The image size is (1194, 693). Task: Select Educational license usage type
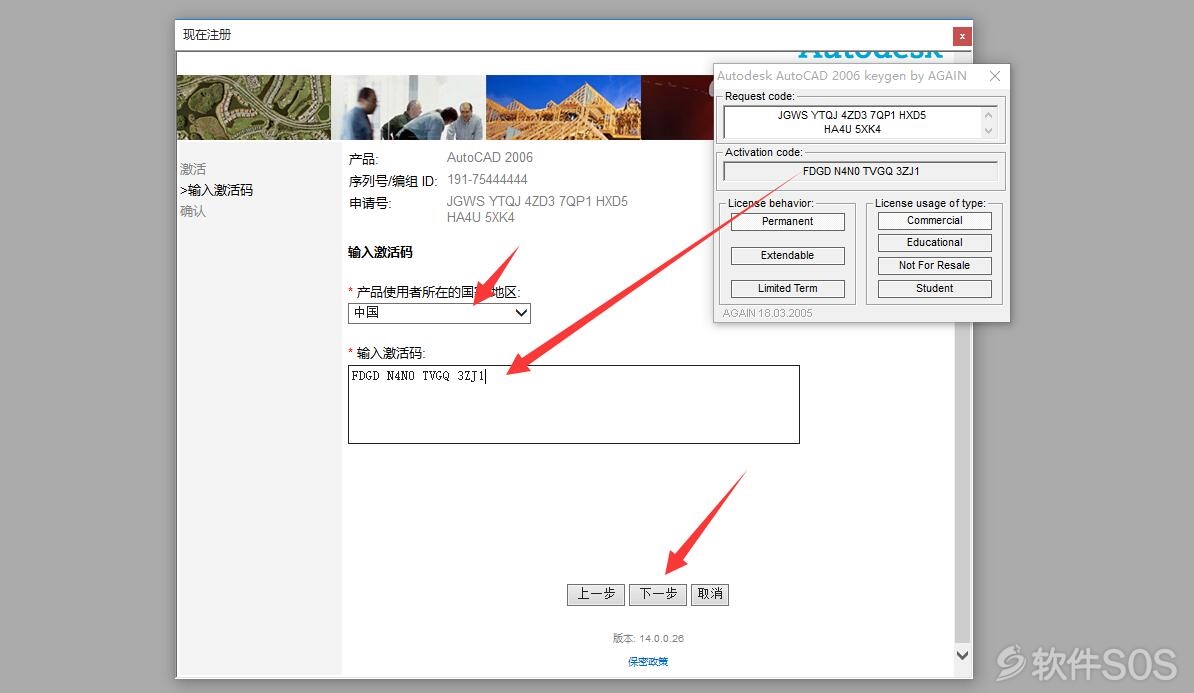[934, 243]
